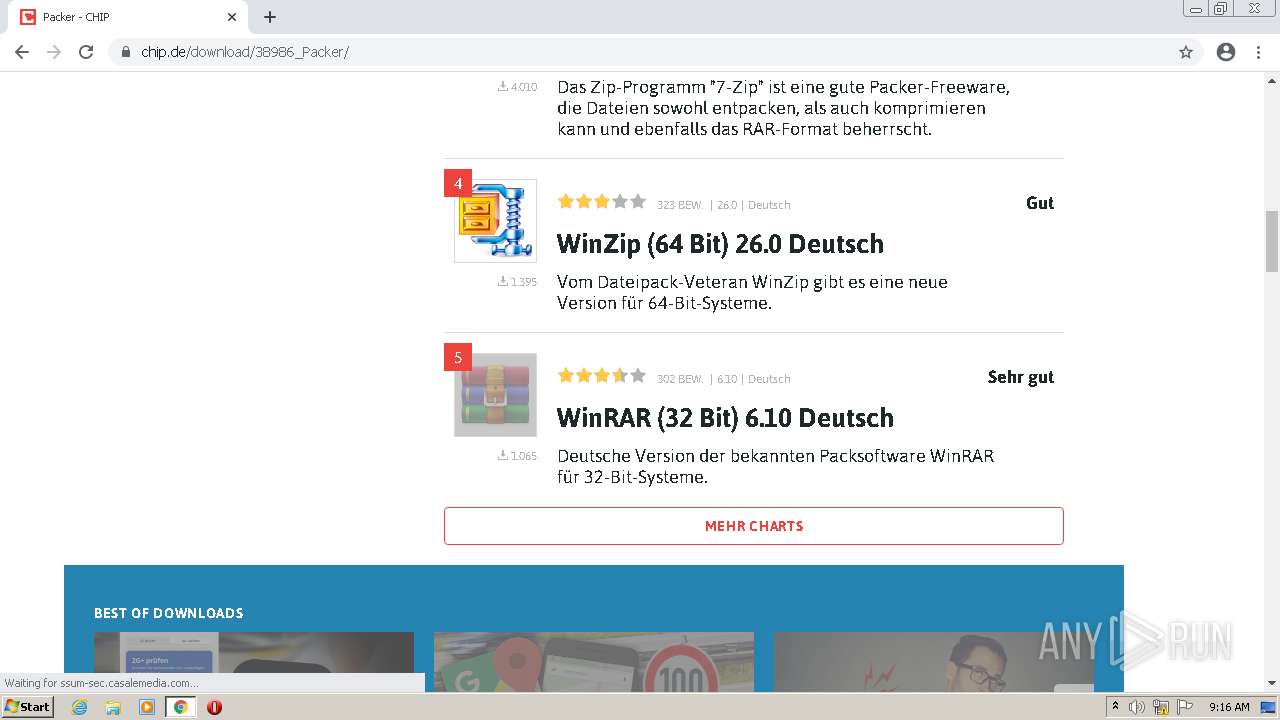The width and height of the screenshot is (1280, 720).
Task: Open the man with glasses thumbnail
Action: 934,661
